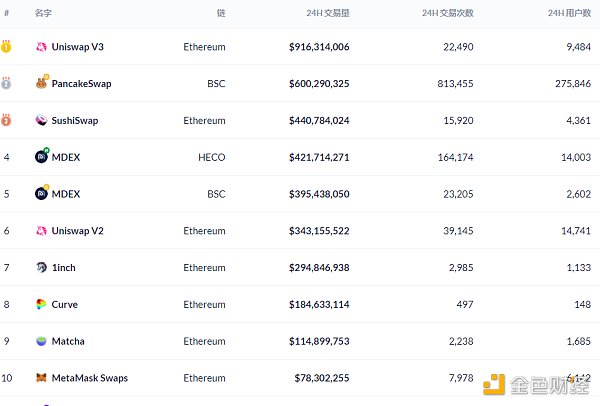Click the bronze third-place medal icon
The image size is (600, 406).
click(x=7, y=120)
